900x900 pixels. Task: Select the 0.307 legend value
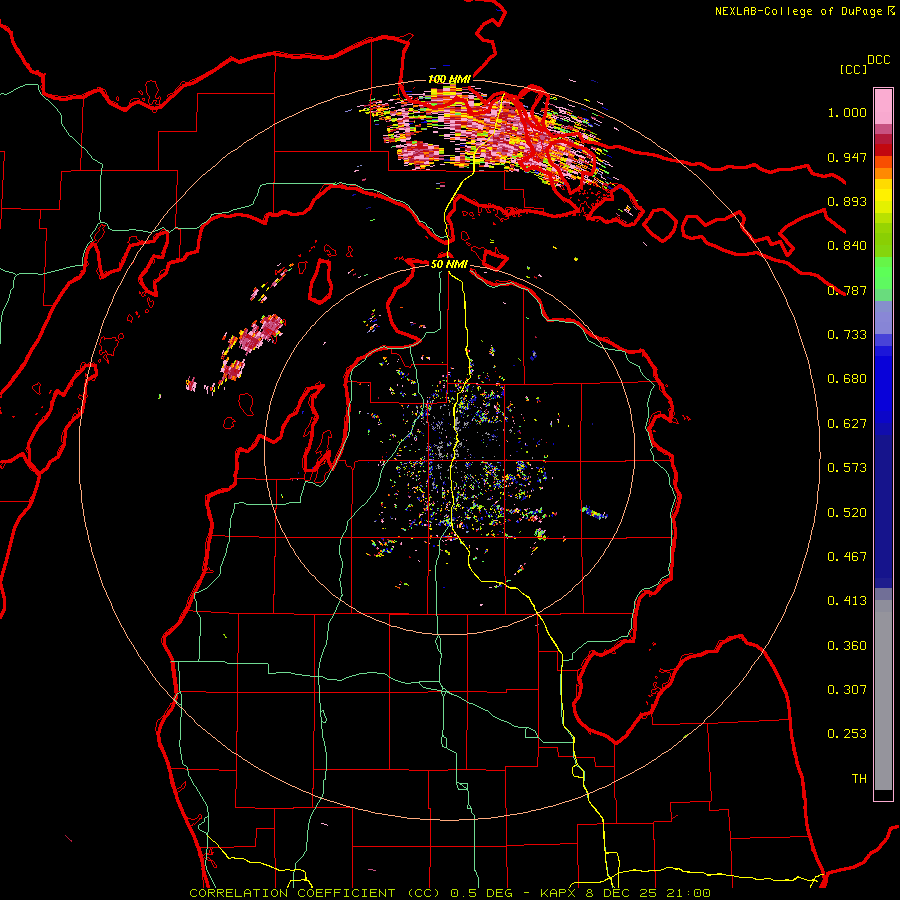(x=847, y=690)
